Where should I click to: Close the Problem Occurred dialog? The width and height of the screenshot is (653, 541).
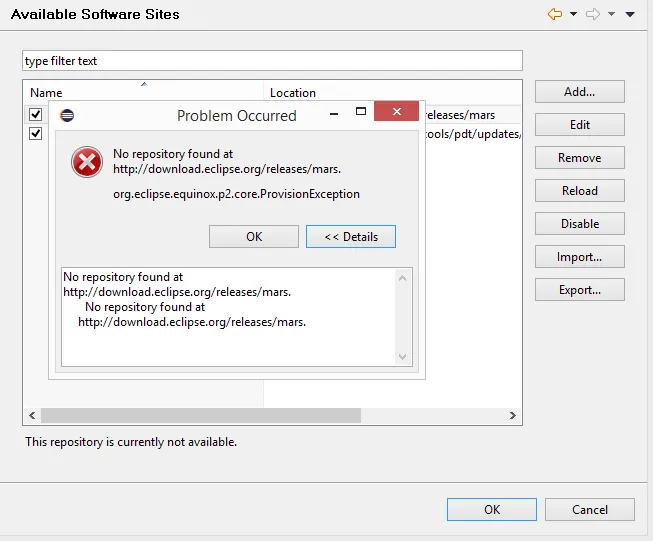click(396, 111)
